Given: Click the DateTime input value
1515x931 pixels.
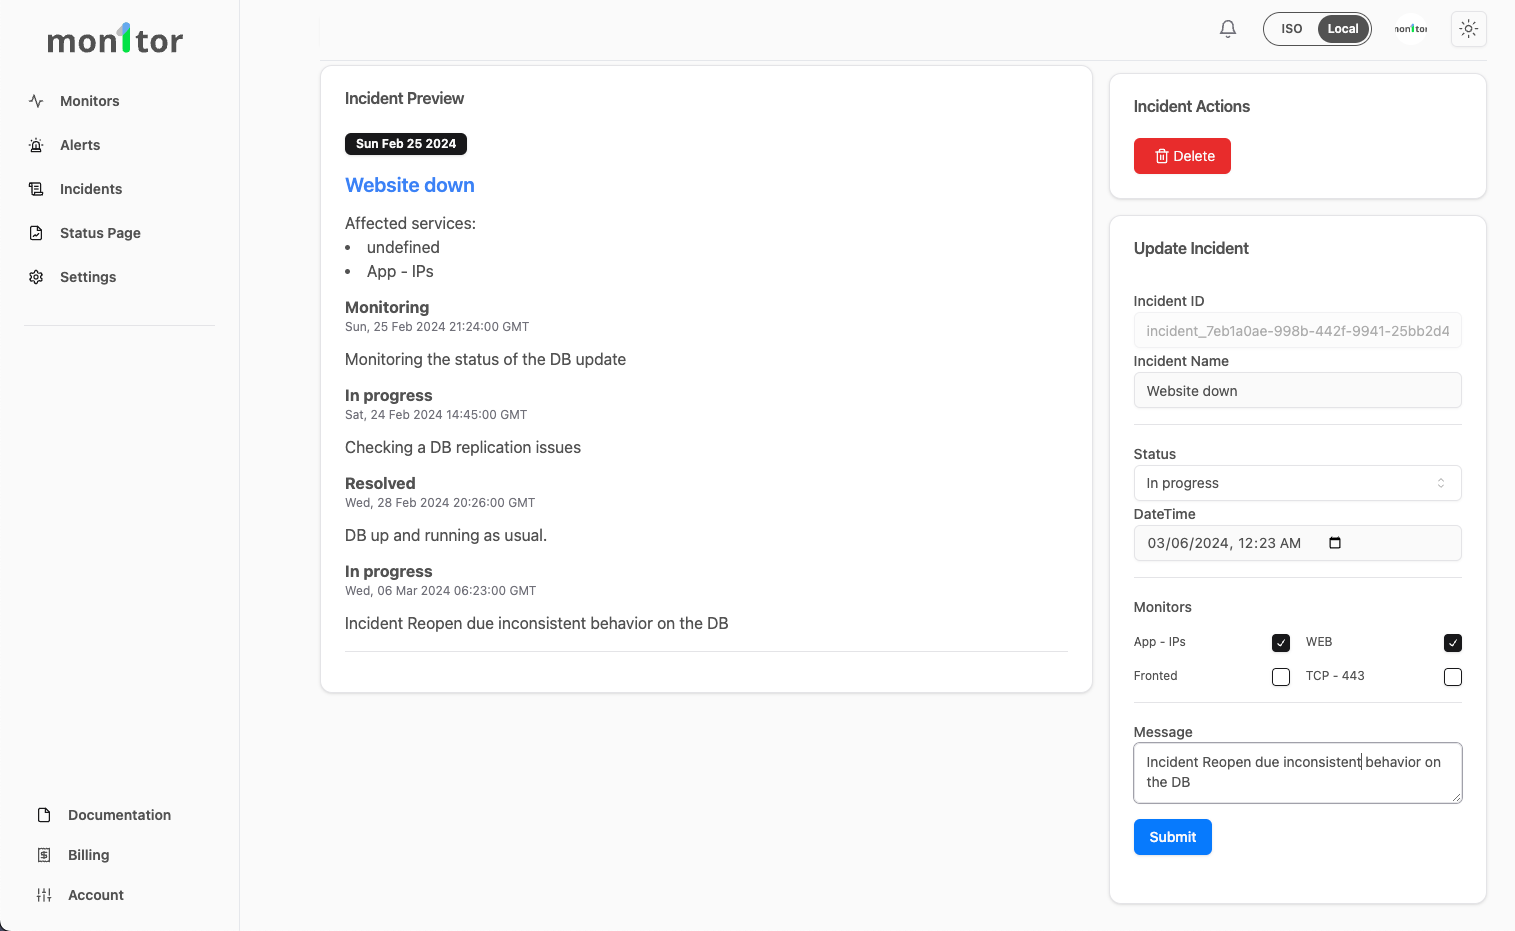Looking at the screenshot, I should [x=1224, y=543].
